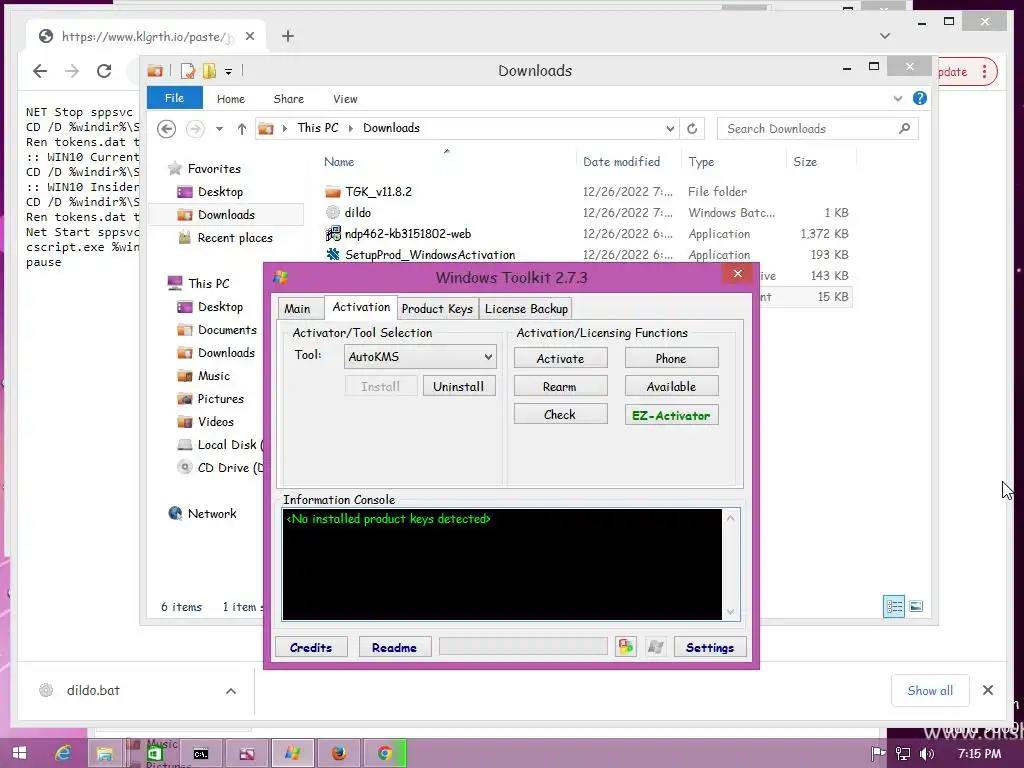
Task: Click the Windows Toolkit title bar logo icon
Action: 281,277
